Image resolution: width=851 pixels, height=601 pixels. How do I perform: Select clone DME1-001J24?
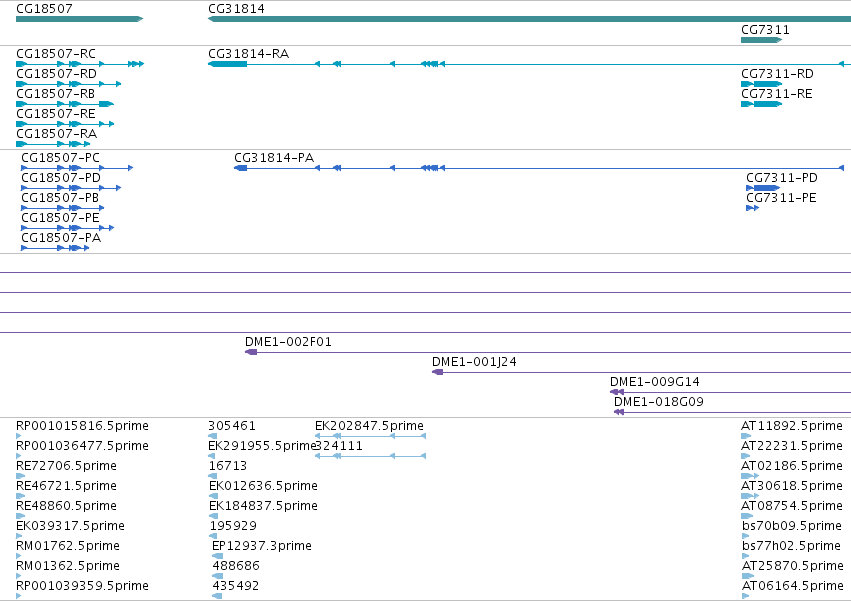click(474, 362)
